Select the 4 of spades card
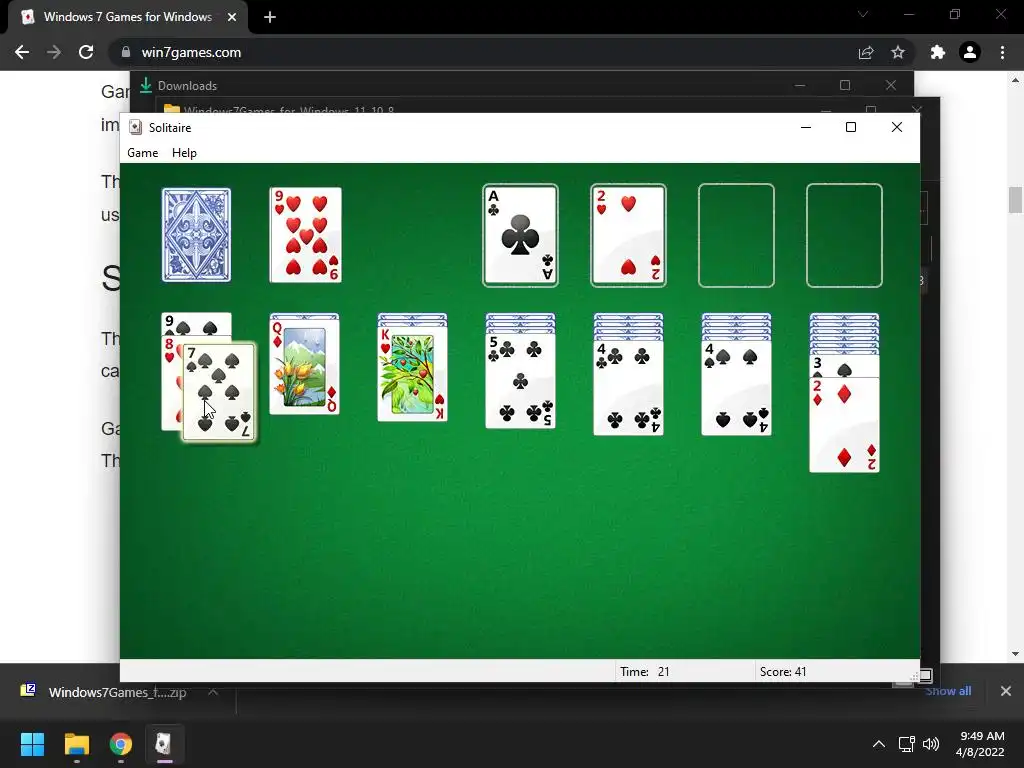 [736, 388]
